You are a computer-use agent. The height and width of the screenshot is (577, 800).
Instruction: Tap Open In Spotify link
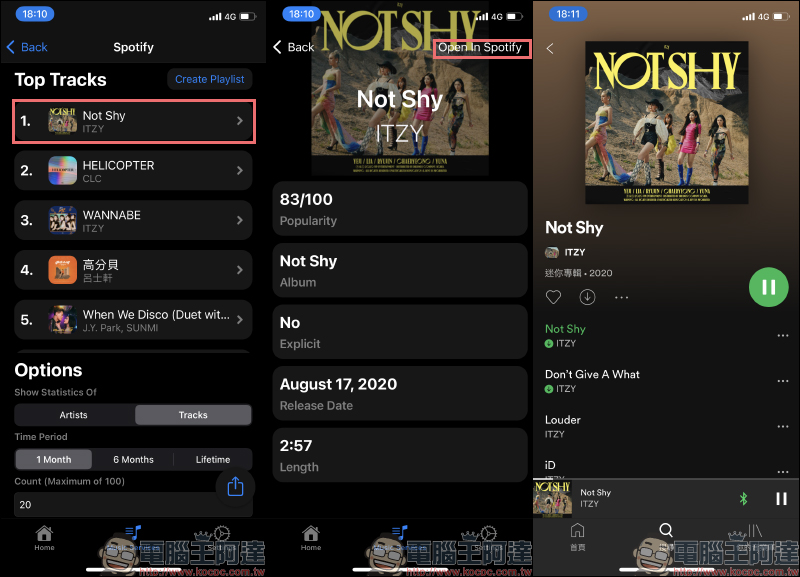tap(481, 47)
